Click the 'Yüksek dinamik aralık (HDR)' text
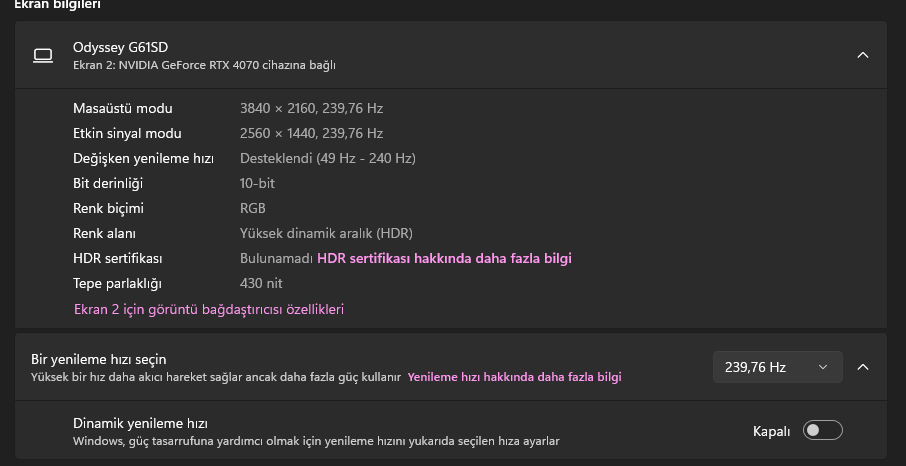Viewport: 906px width, 466px height. (326, 234)
